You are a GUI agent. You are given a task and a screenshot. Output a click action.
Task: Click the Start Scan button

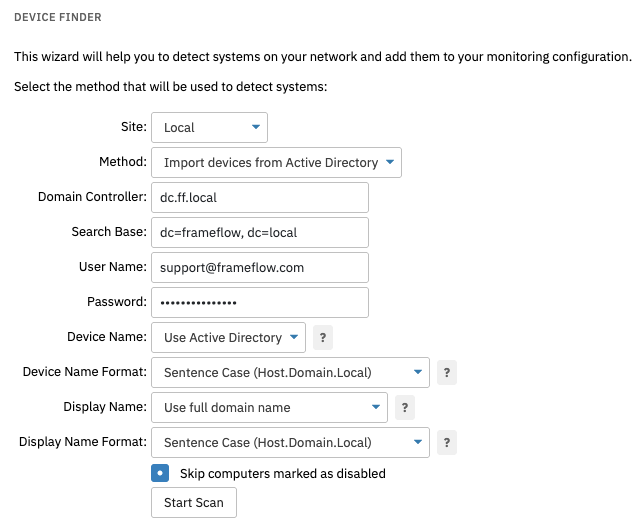194,503
